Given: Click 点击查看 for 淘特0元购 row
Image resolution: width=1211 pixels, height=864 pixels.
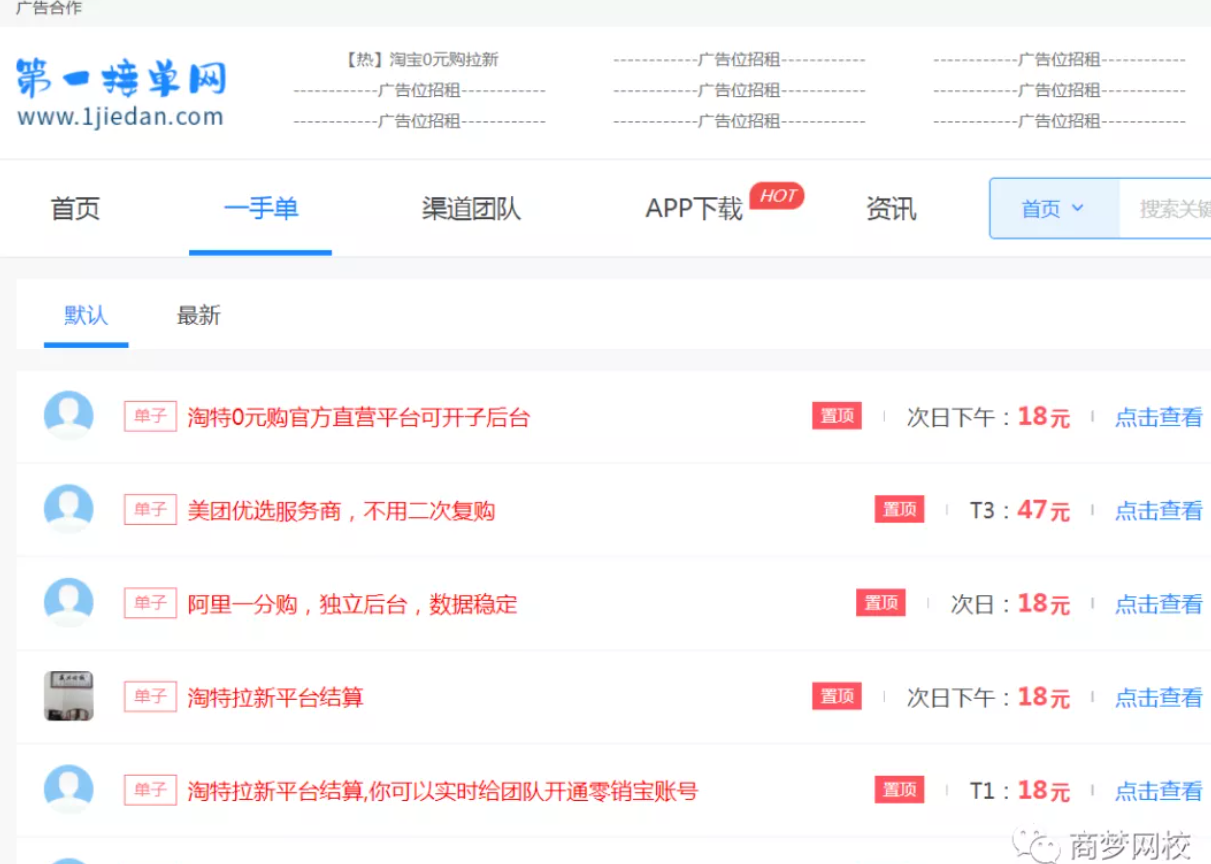Looking at the screenshot, I should pyautogui.click(x=1159, y=418).
